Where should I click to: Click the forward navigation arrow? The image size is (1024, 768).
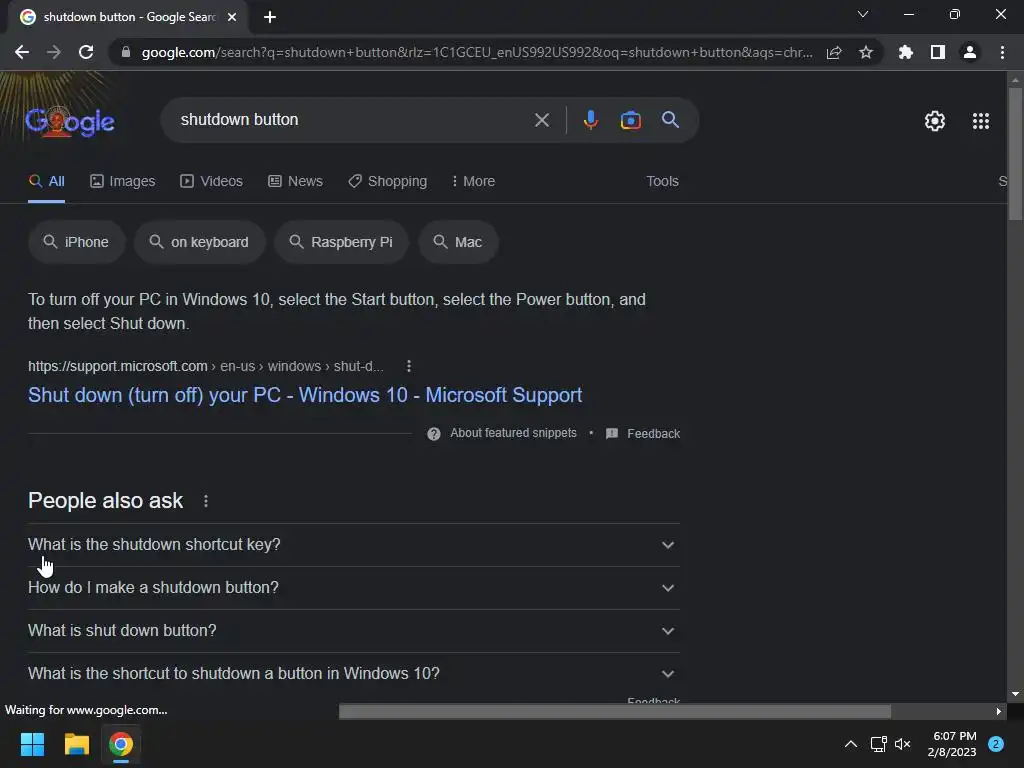[x=54, y=52]
